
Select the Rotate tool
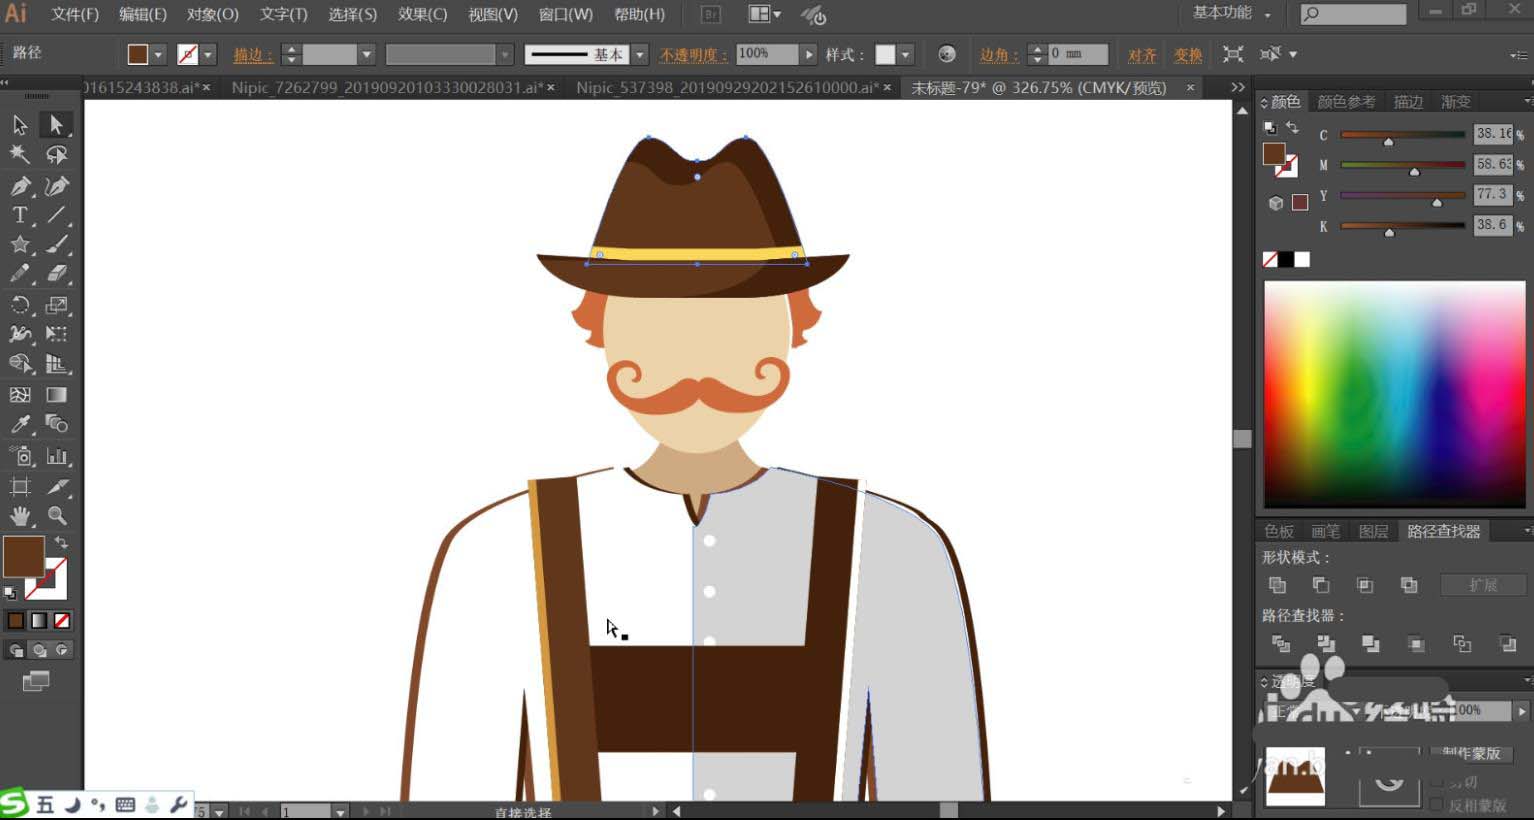[19, 305]
